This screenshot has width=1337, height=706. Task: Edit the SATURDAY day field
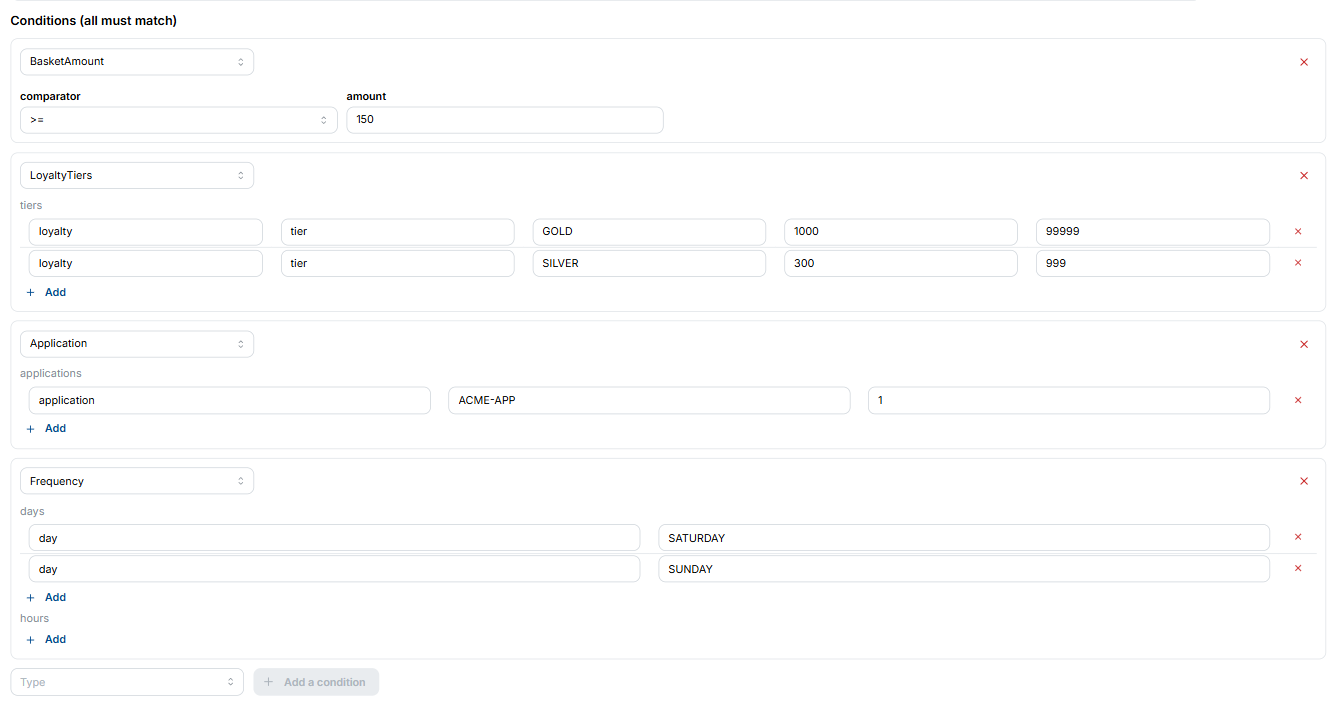[964, 538]
